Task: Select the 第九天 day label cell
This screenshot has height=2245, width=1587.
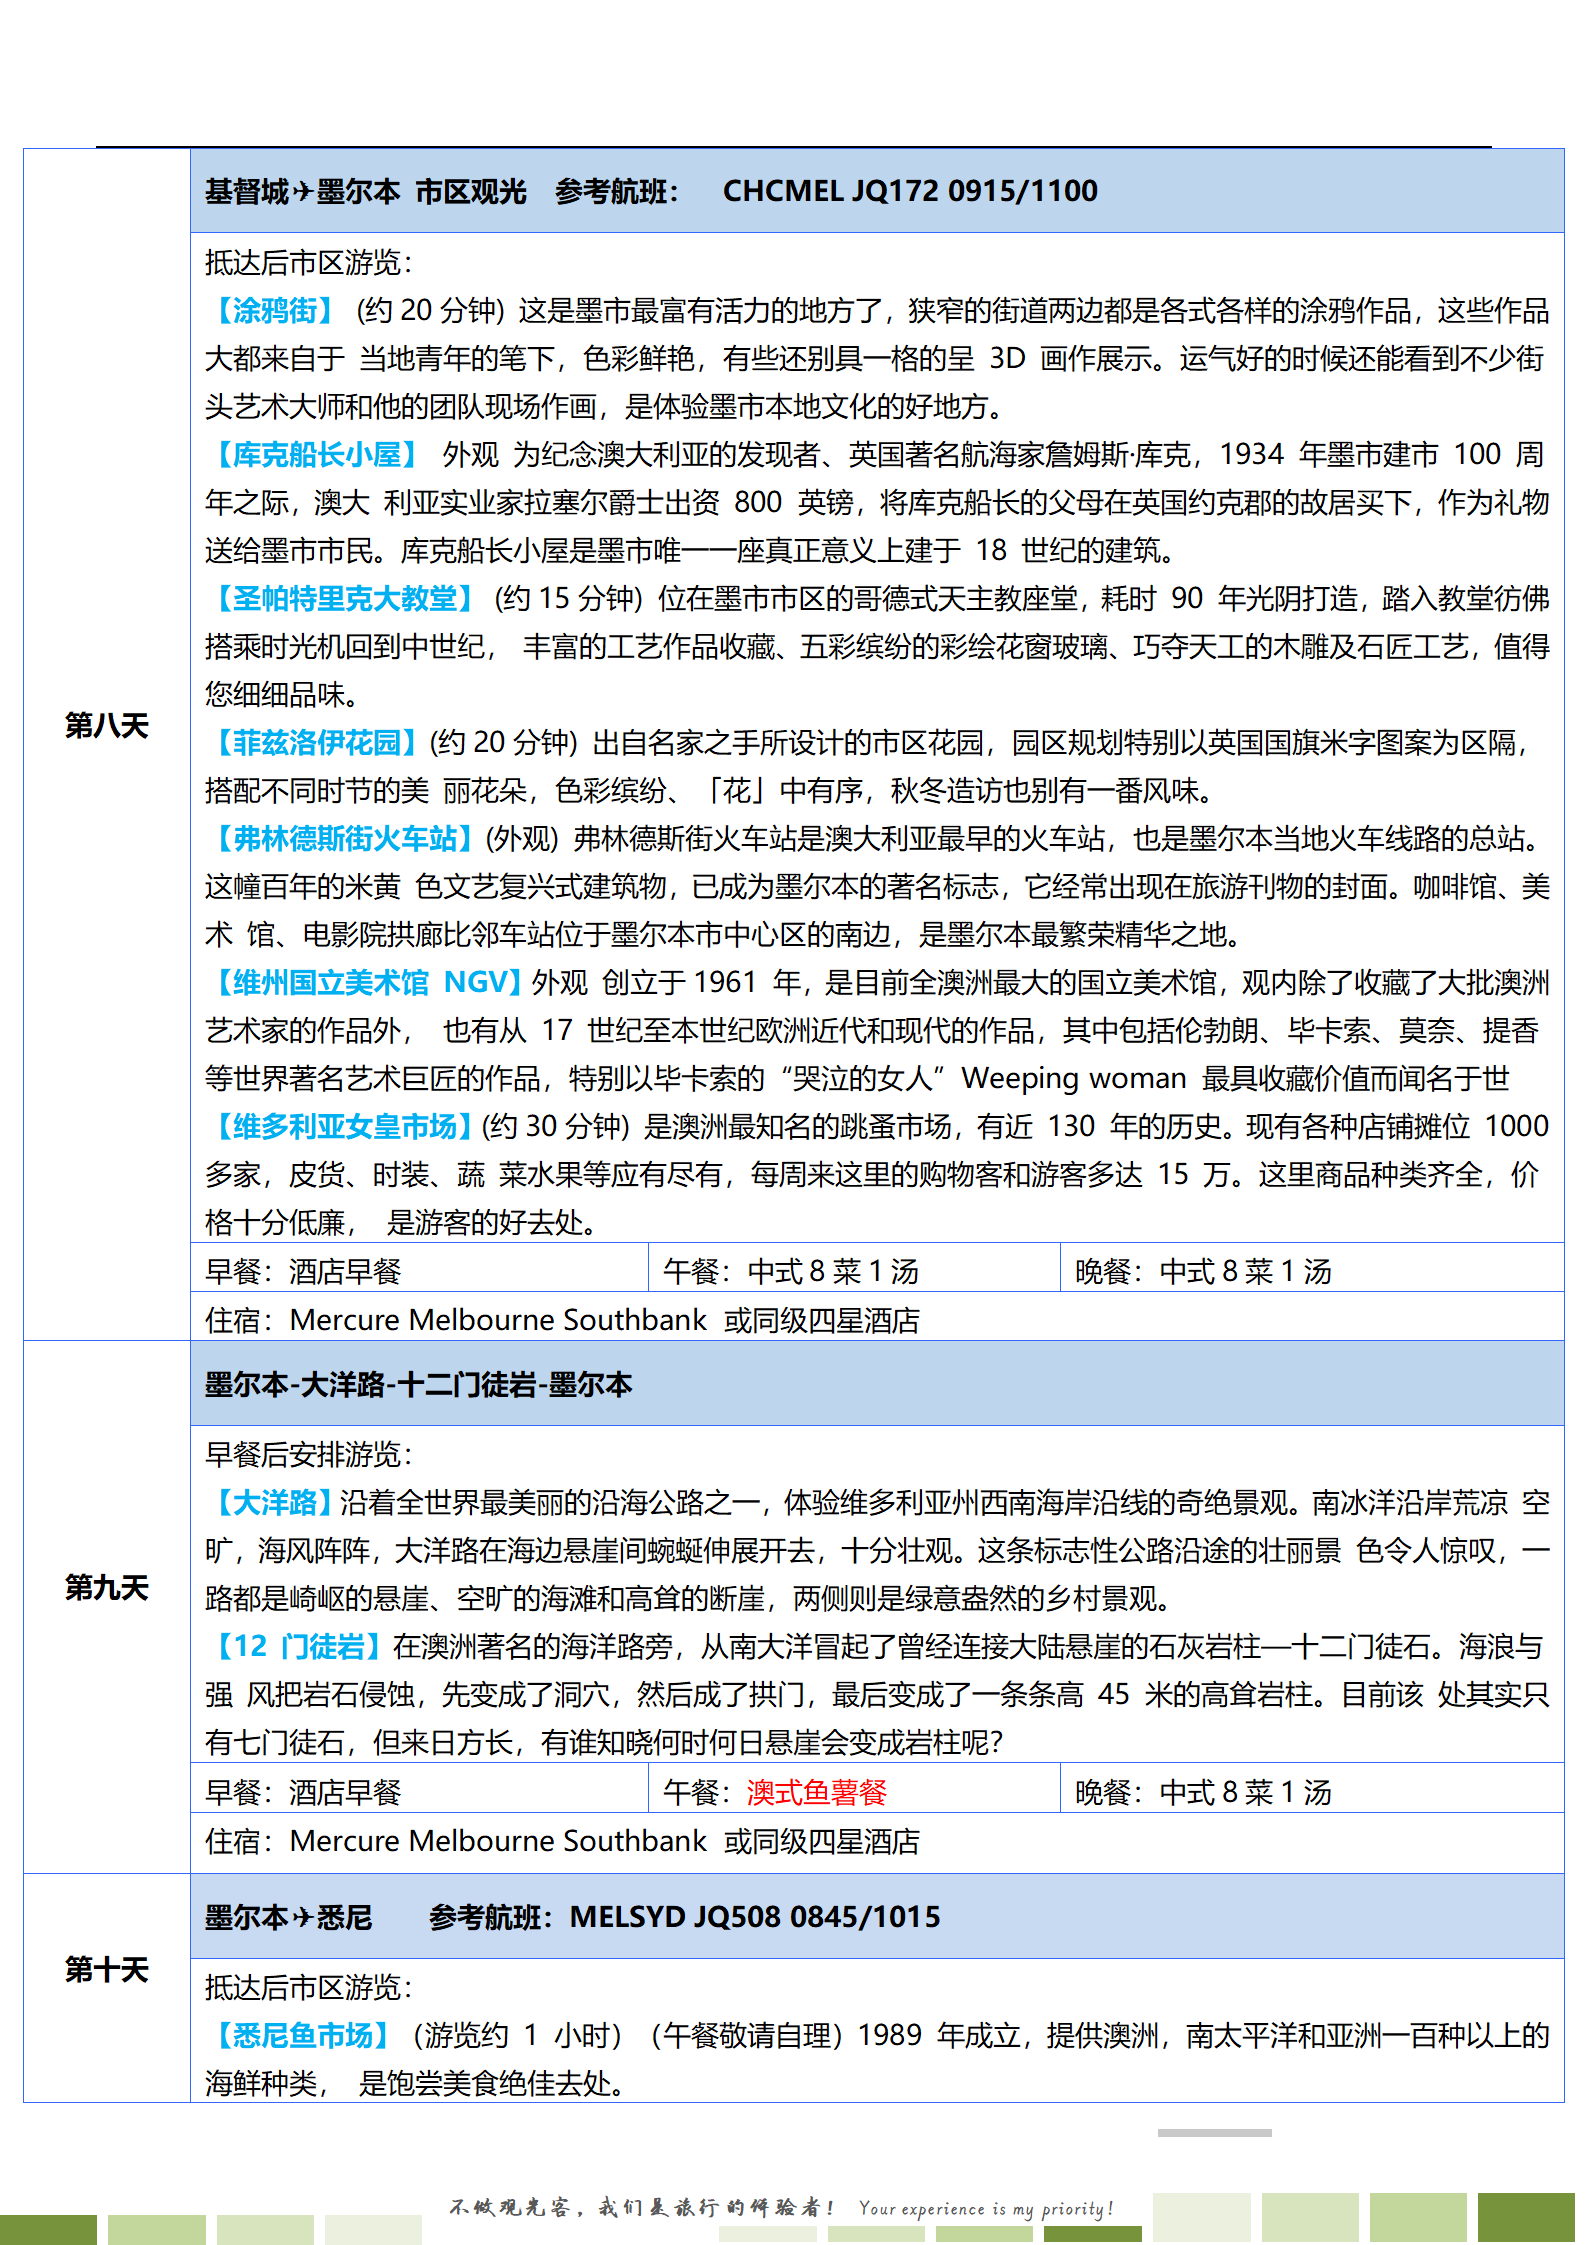Action: [107, 1588]
